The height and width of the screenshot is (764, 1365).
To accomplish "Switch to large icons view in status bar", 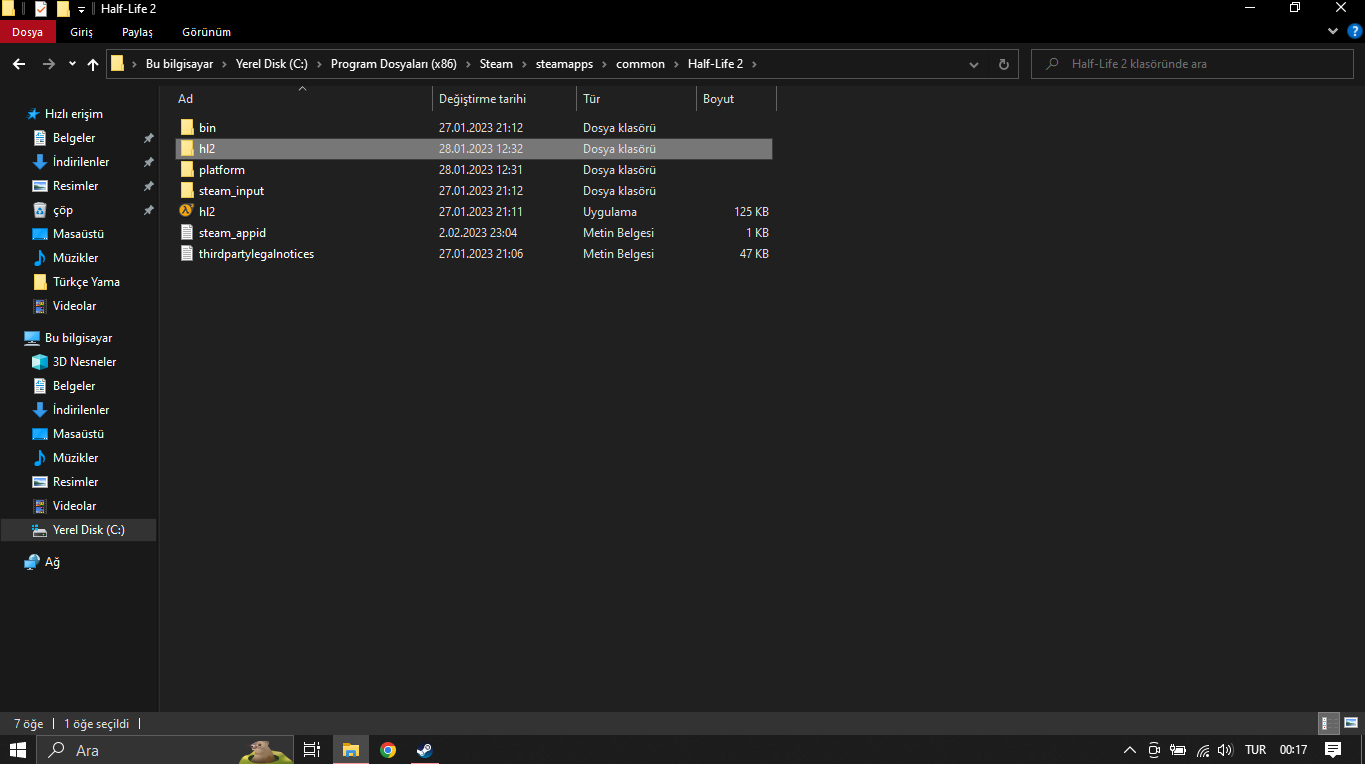I will [1350, 723].
